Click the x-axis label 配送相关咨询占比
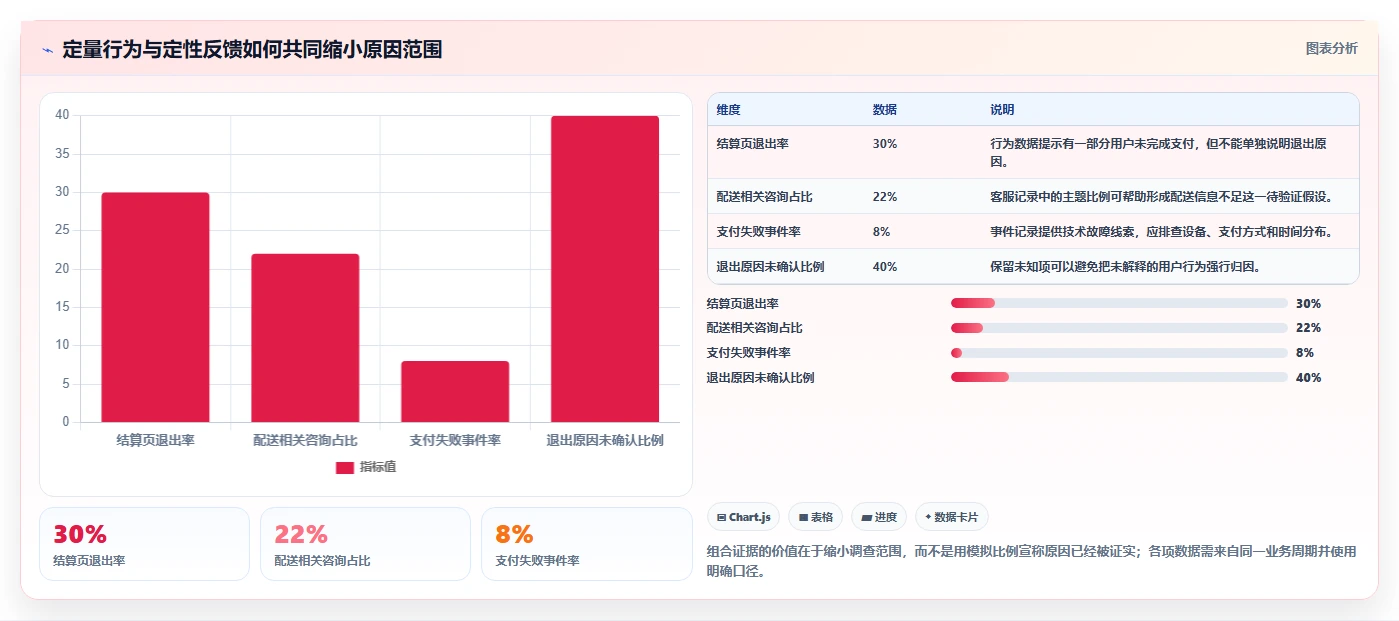1399x621 pixels. 305,440
